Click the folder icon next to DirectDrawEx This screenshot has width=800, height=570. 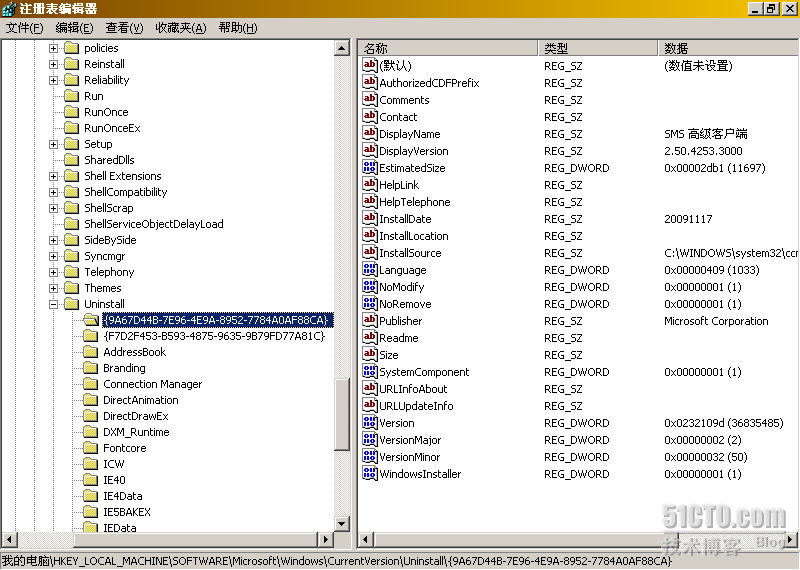pyautogui.click(x=91, y=416)
